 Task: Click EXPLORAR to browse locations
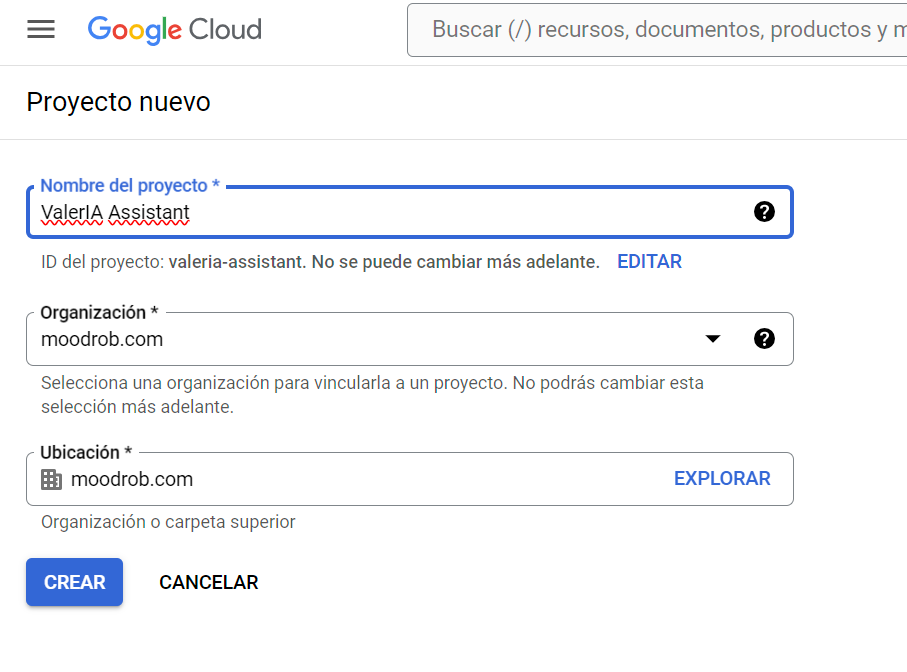coord(722,479)
